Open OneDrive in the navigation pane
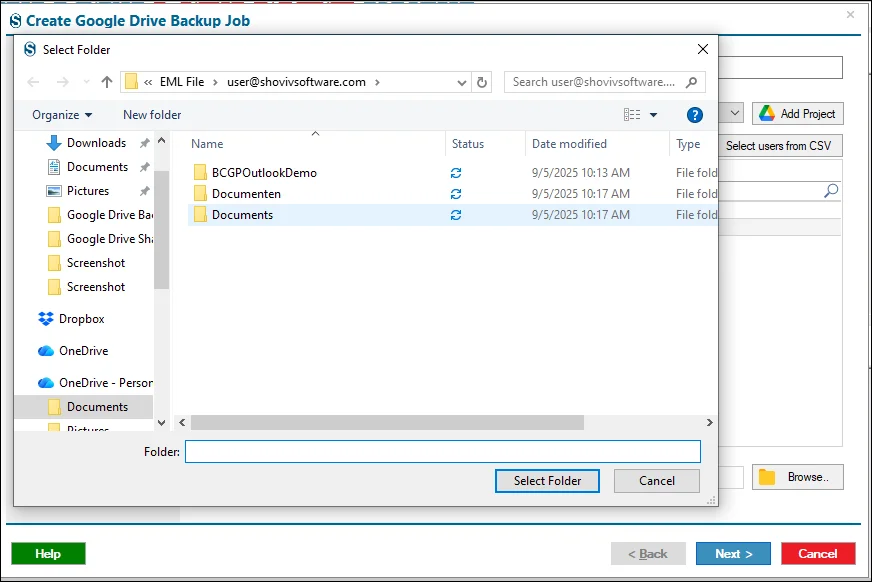 click(x=83, y=351)
